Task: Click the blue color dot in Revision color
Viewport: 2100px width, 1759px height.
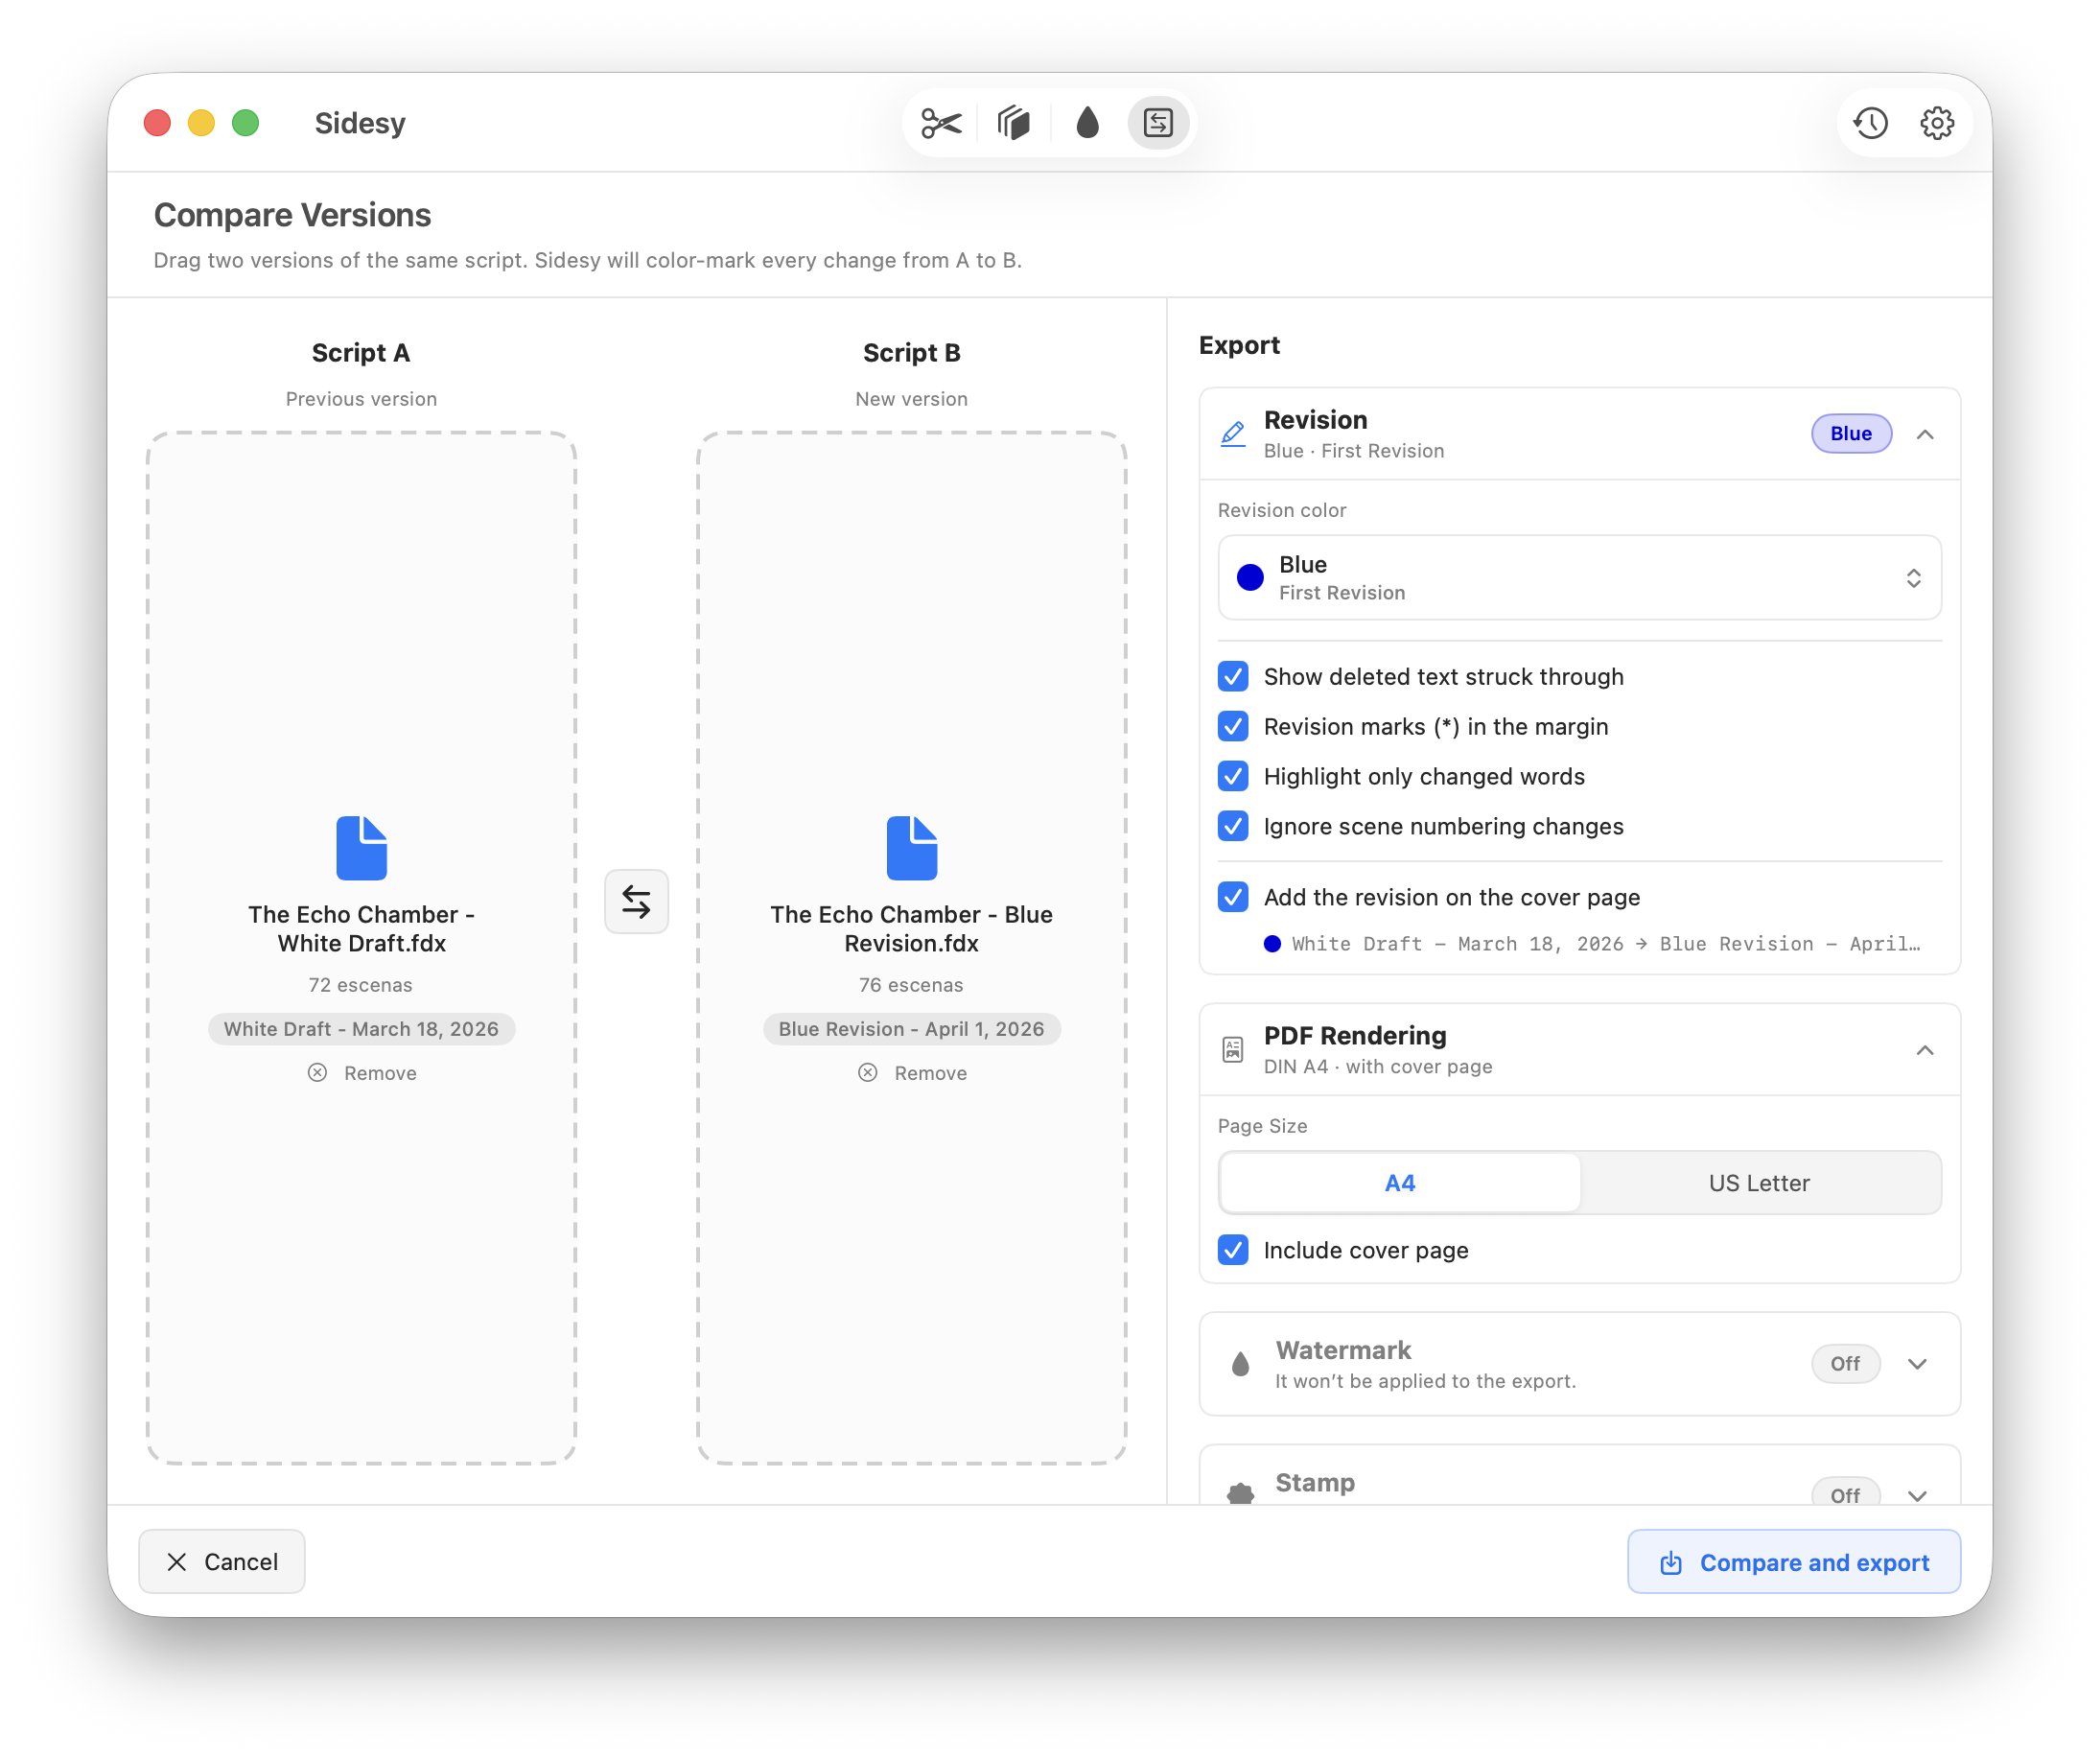Action: tap(1250, 578)
